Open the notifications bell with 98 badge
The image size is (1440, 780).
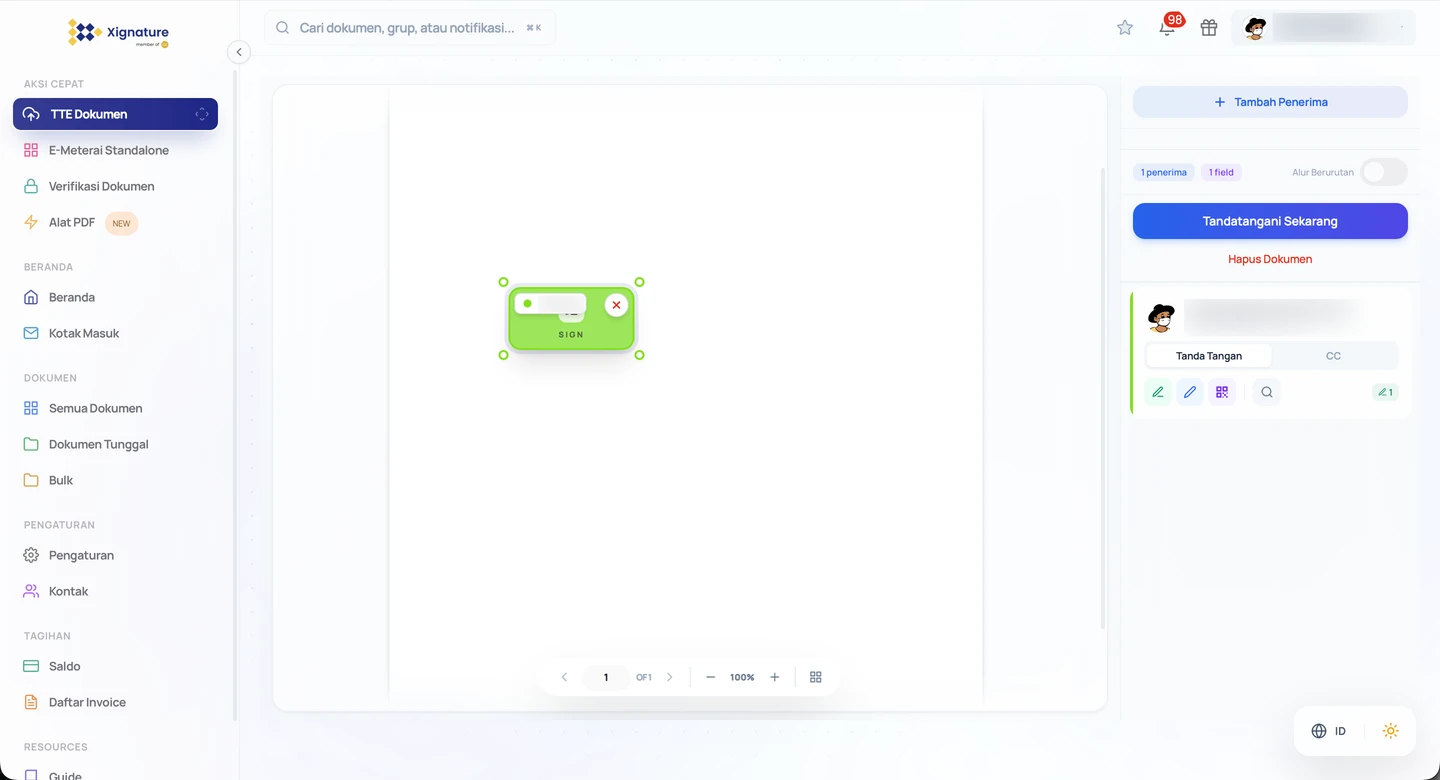pyautogui.click(x=1167, y=28)
